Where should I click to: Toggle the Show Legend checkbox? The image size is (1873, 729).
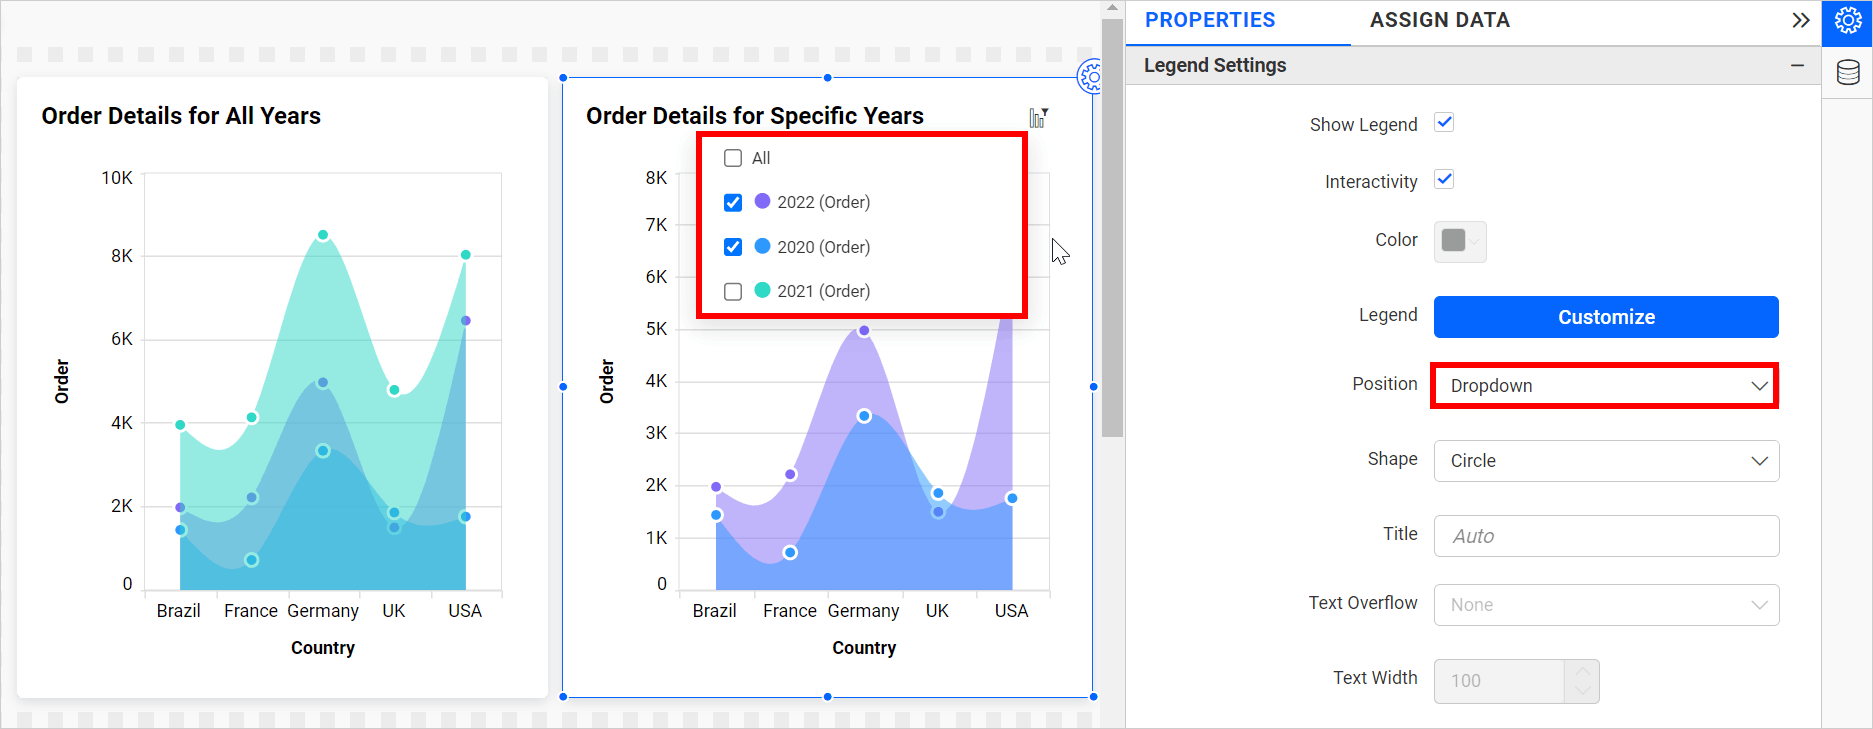pos(1444,123)
